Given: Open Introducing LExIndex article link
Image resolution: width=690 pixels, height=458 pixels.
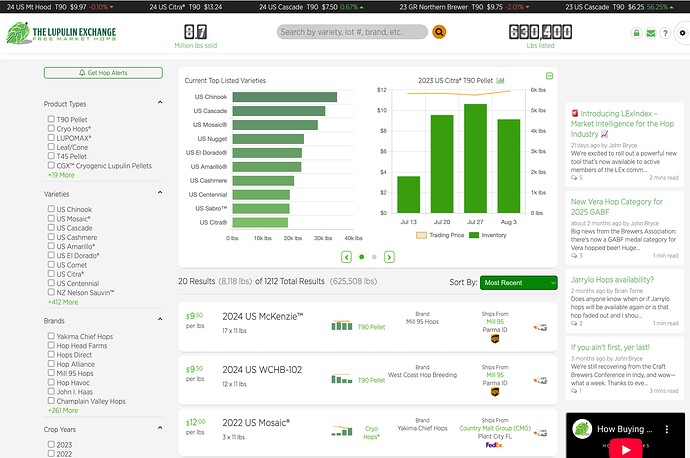Looking at the screenshot, I should click(x=622, y=124).
